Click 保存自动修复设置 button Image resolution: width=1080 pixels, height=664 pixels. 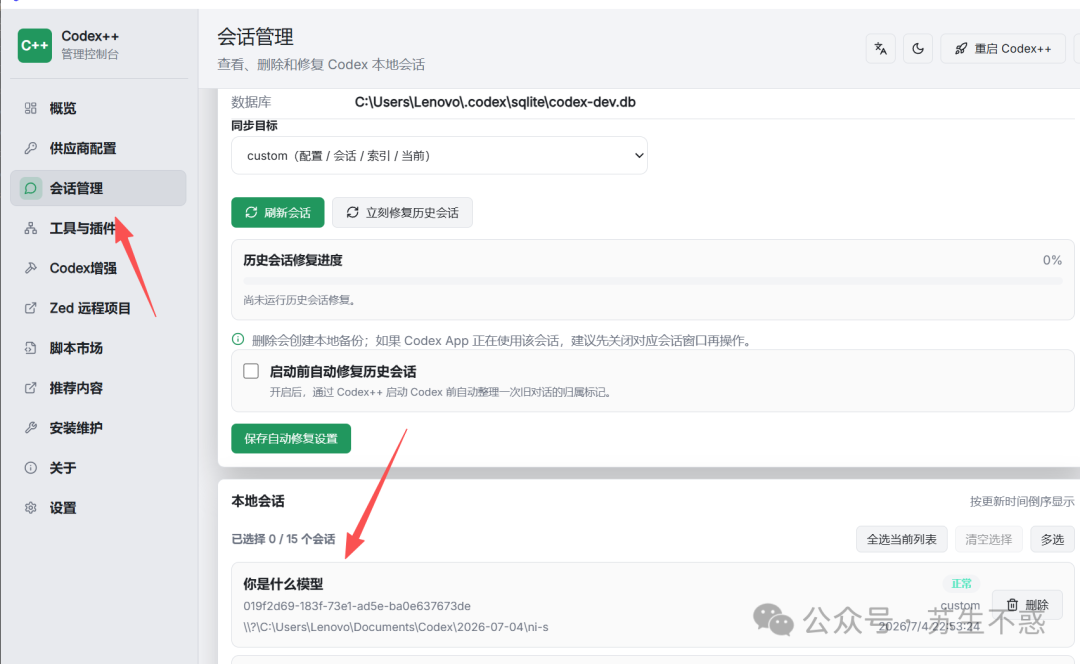(291, 439)
